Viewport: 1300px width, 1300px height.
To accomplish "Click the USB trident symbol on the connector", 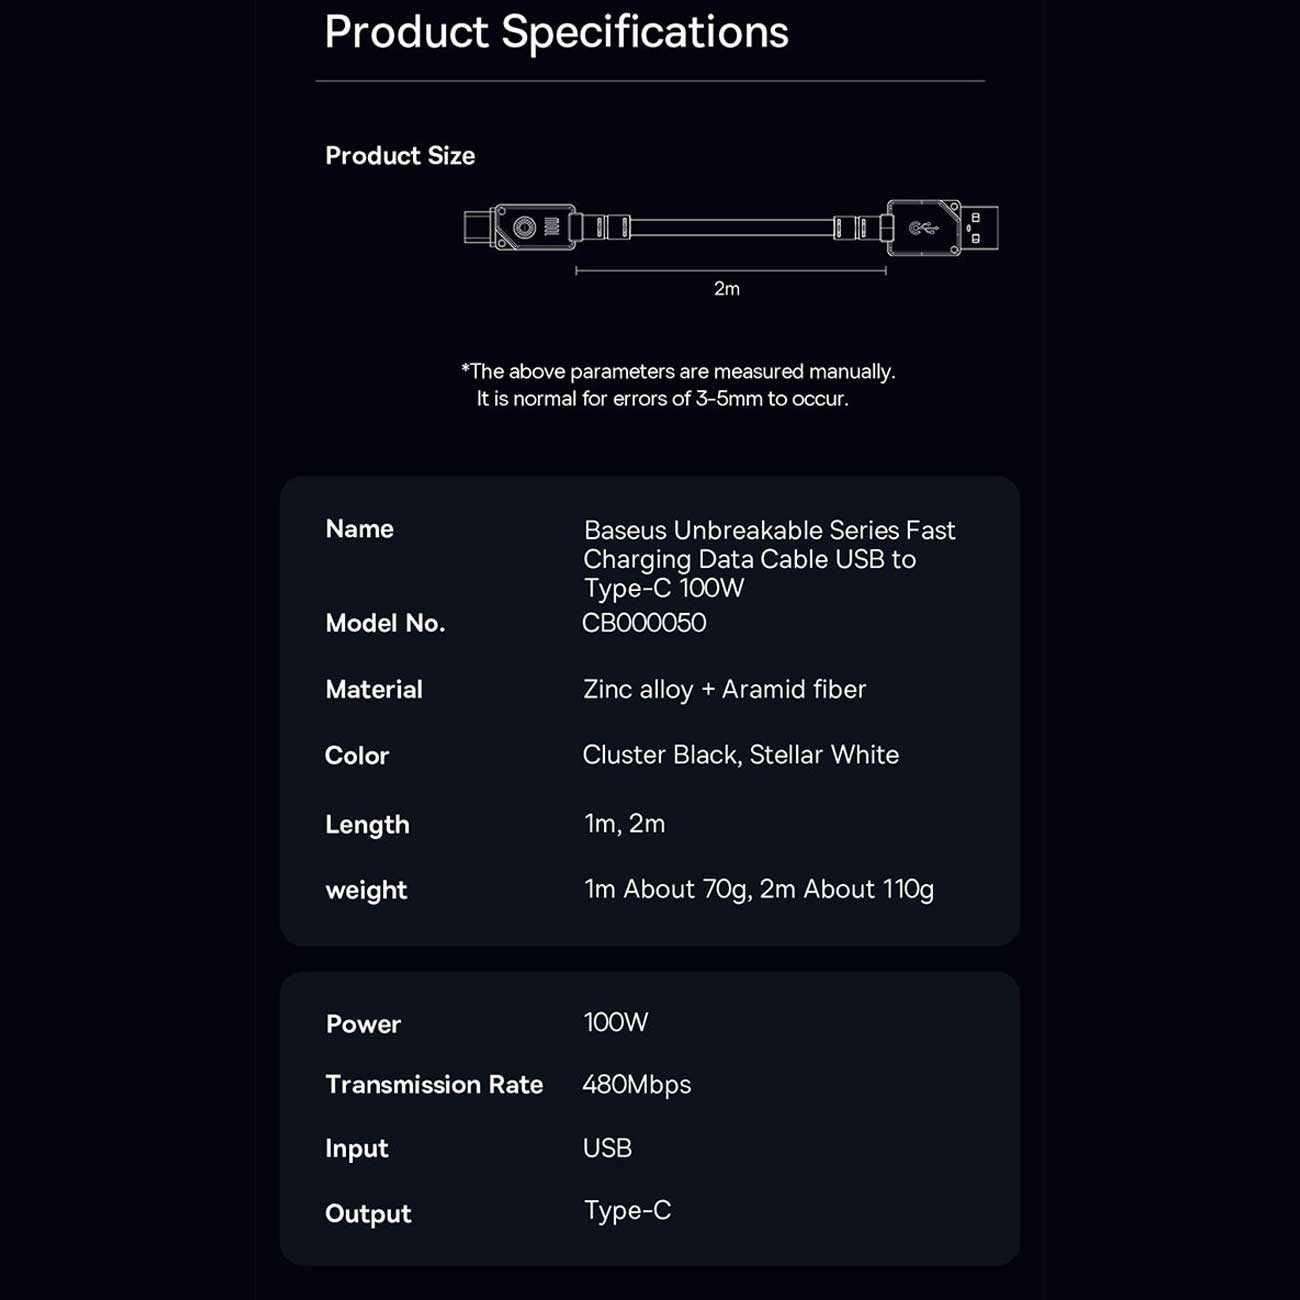I will point(923,229).
